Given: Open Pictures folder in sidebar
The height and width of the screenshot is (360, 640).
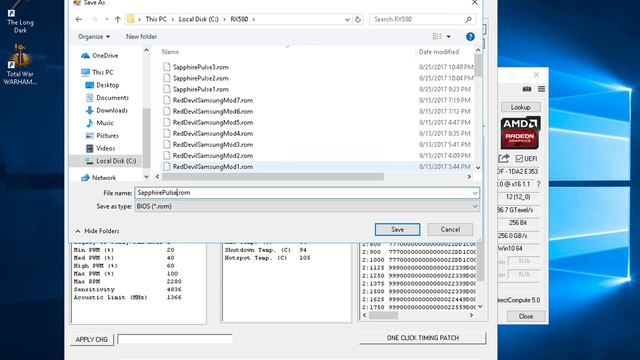Looking at the screenshot, I should (102, 136).
